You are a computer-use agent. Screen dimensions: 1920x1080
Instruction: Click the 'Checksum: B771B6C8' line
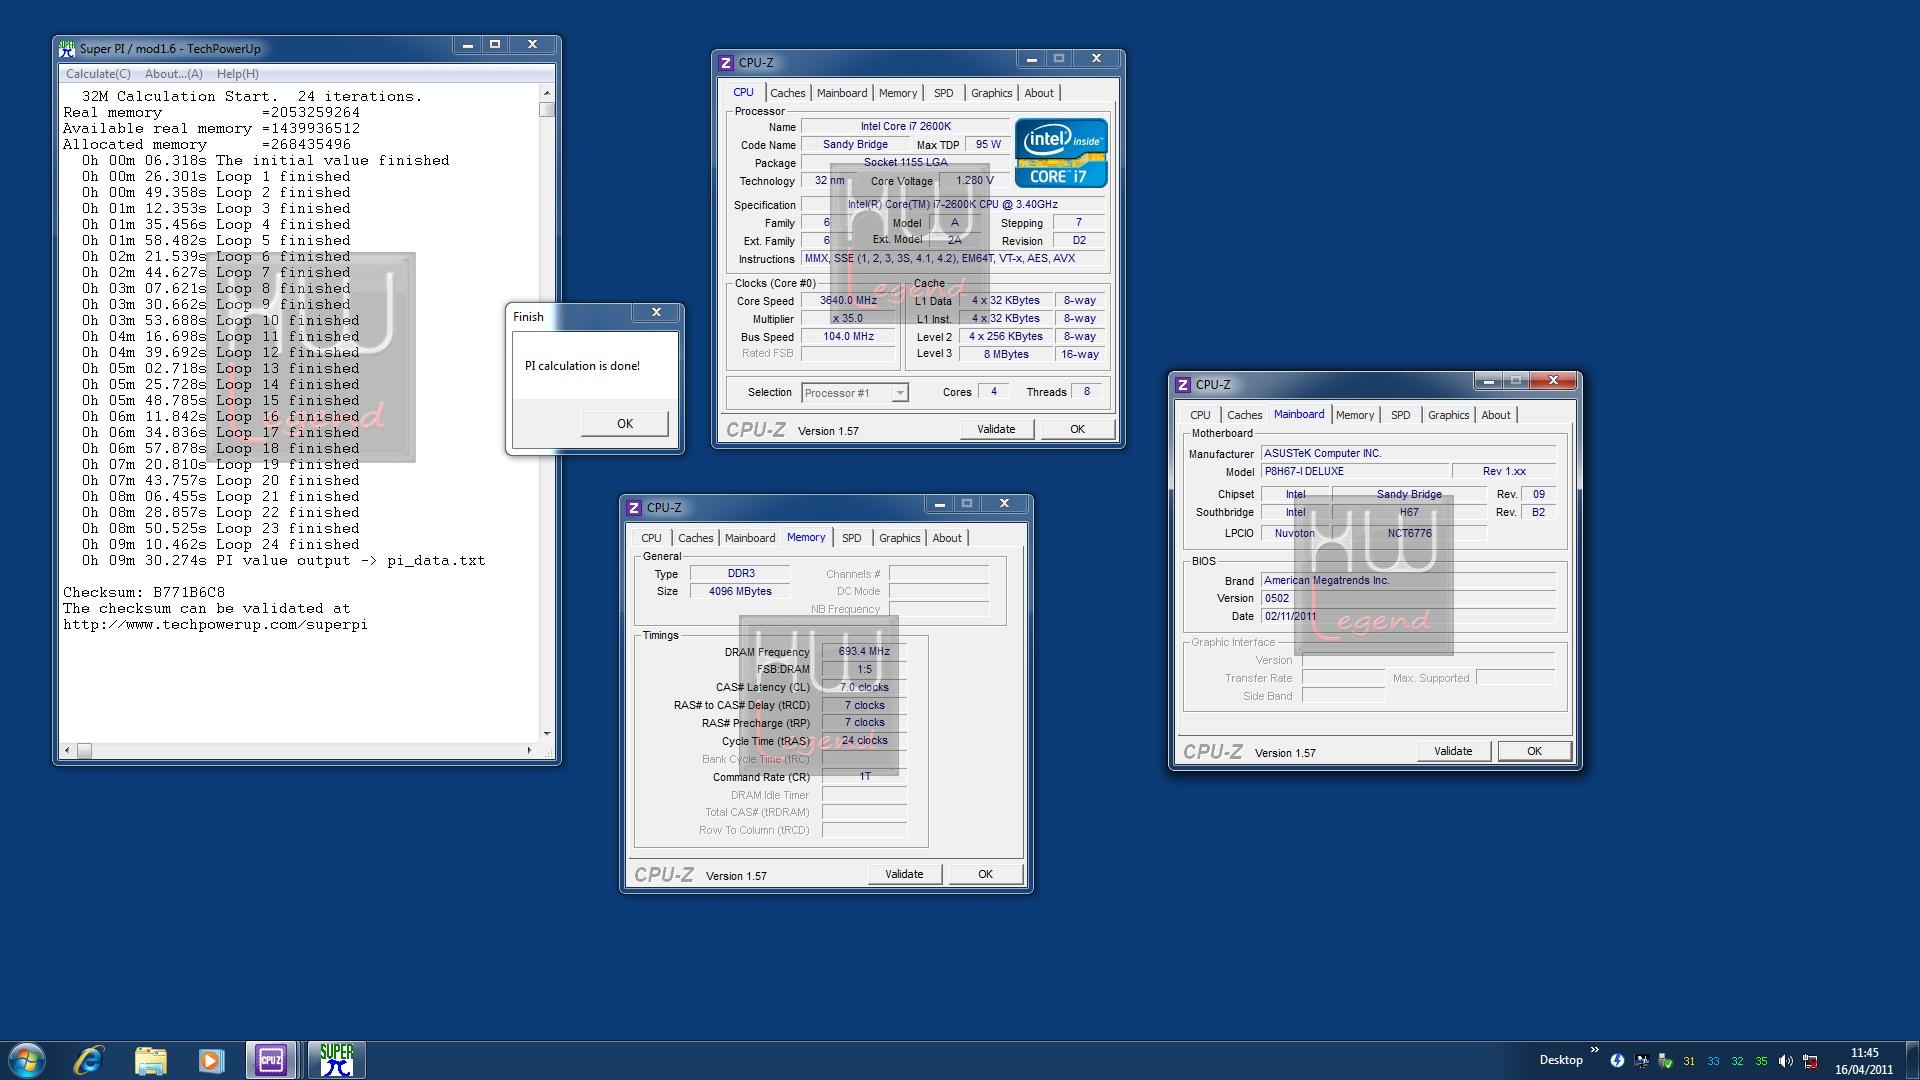pos(144,593)
